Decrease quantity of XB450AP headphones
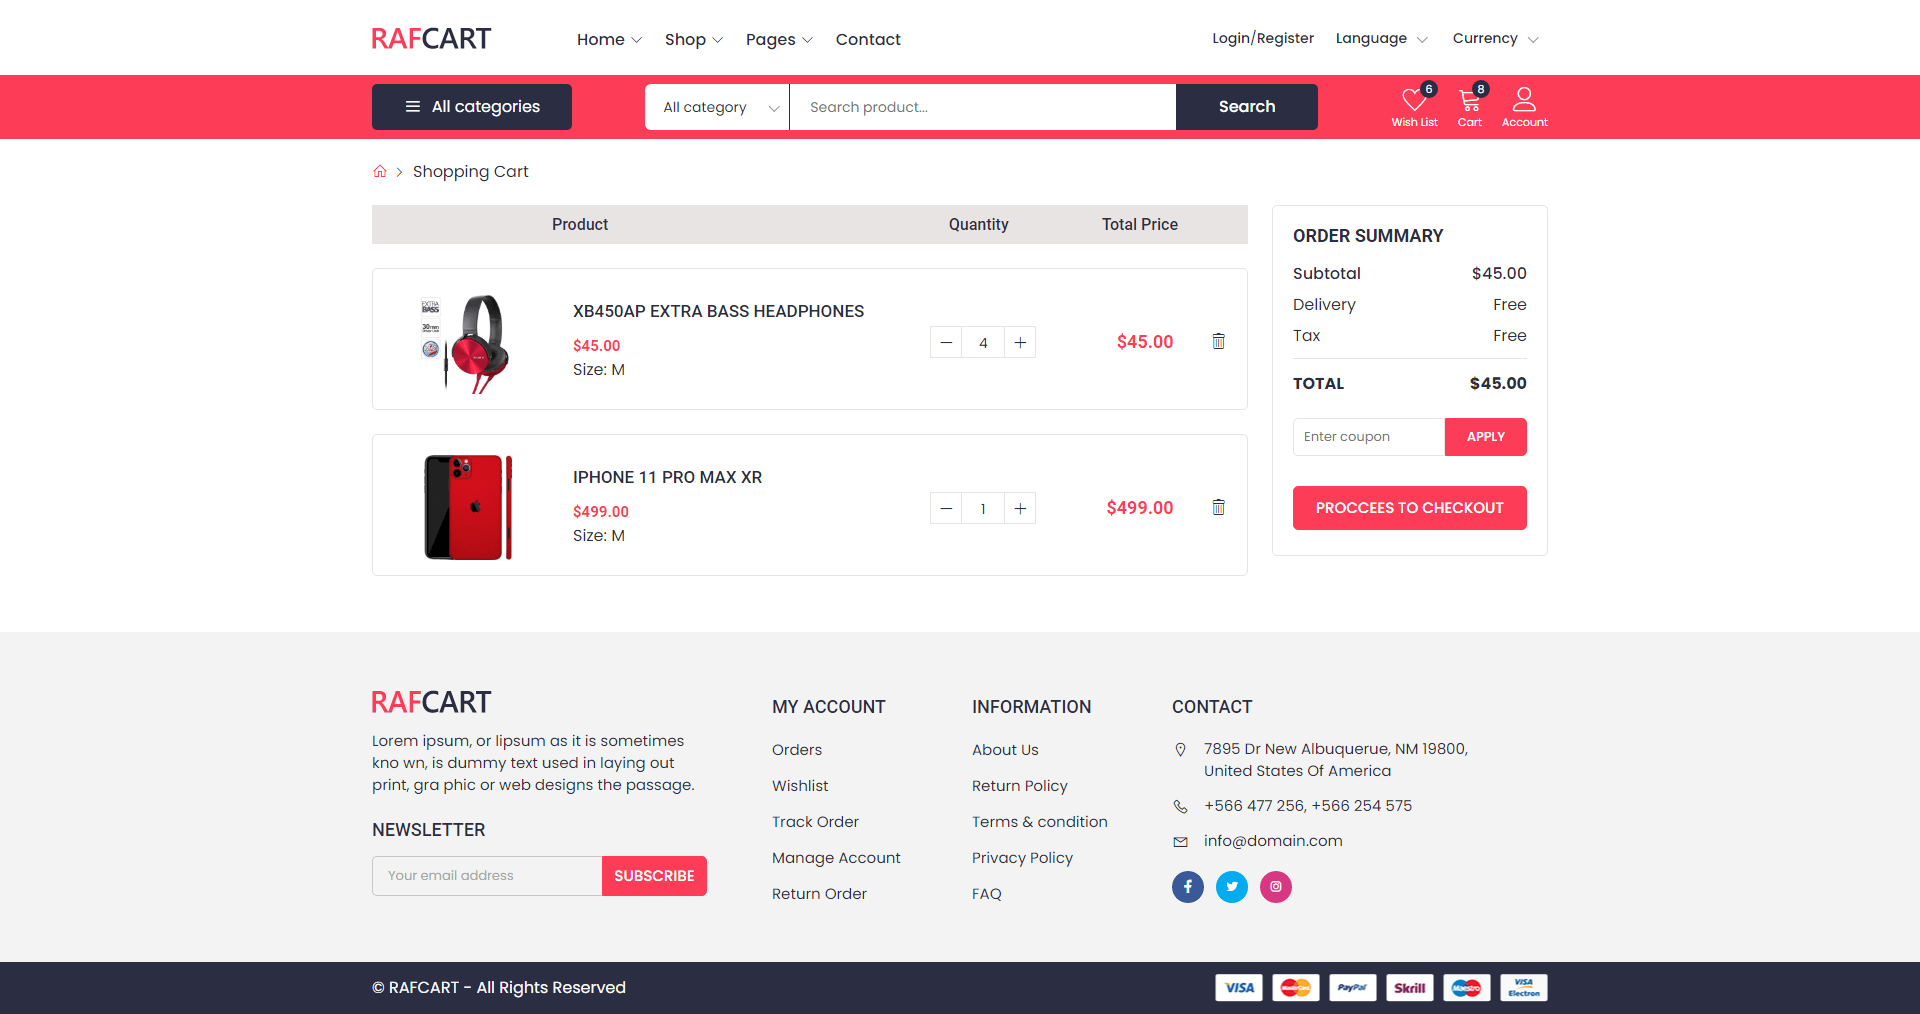1920x1014 pixels. (946, 342)
